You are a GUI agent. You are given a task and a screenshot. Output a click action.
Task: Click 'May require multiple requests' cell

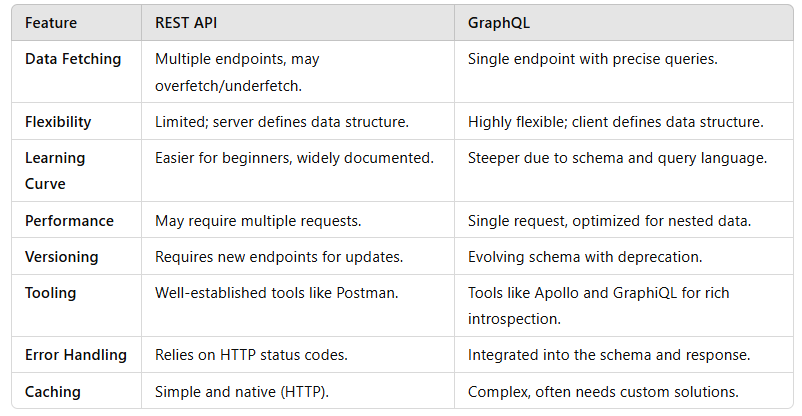pos(256,221)
